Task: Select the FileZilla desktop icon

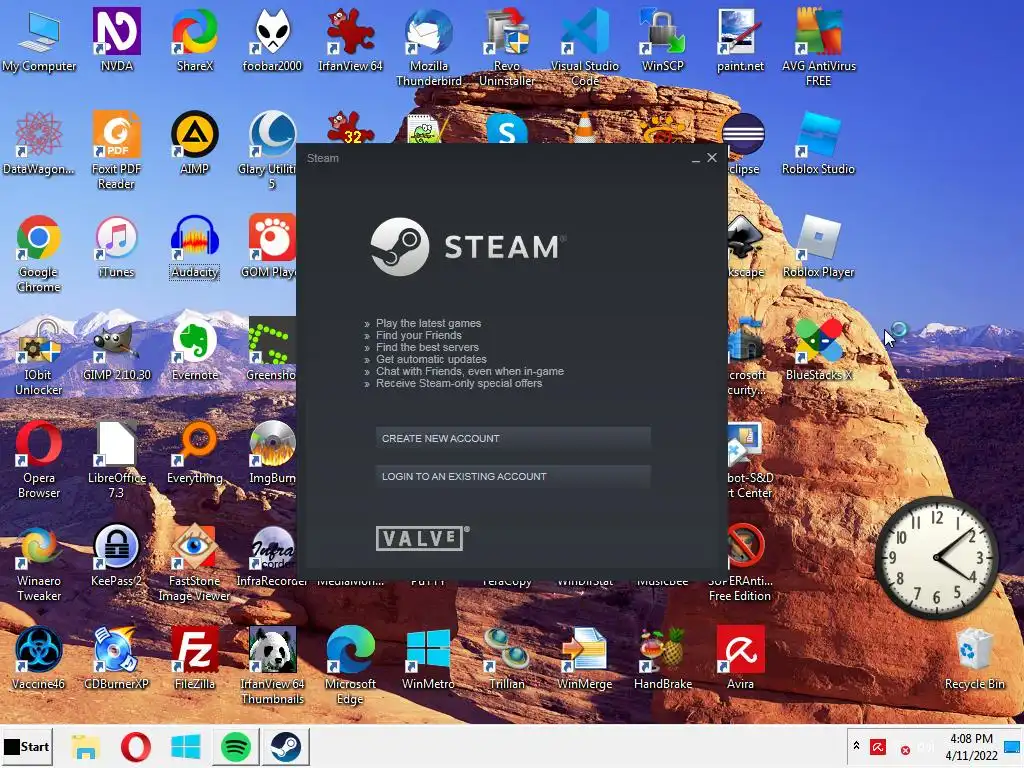Action: (x=195, y=660)
